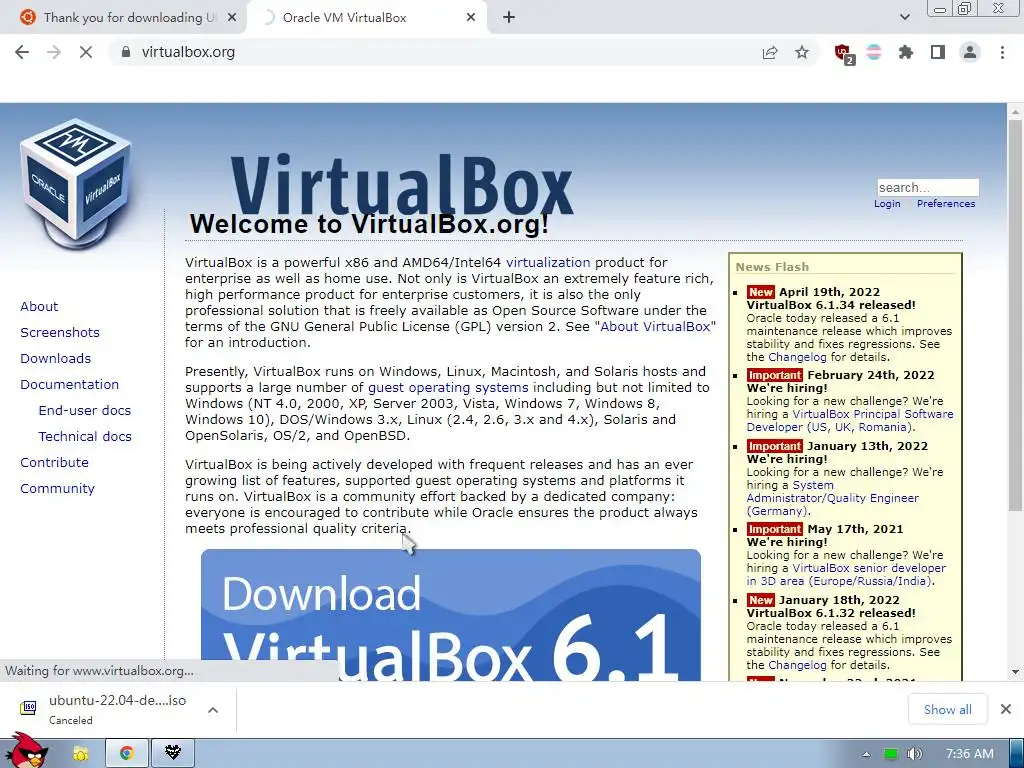Go to Downloads in the sidebar

click(56, 359)
